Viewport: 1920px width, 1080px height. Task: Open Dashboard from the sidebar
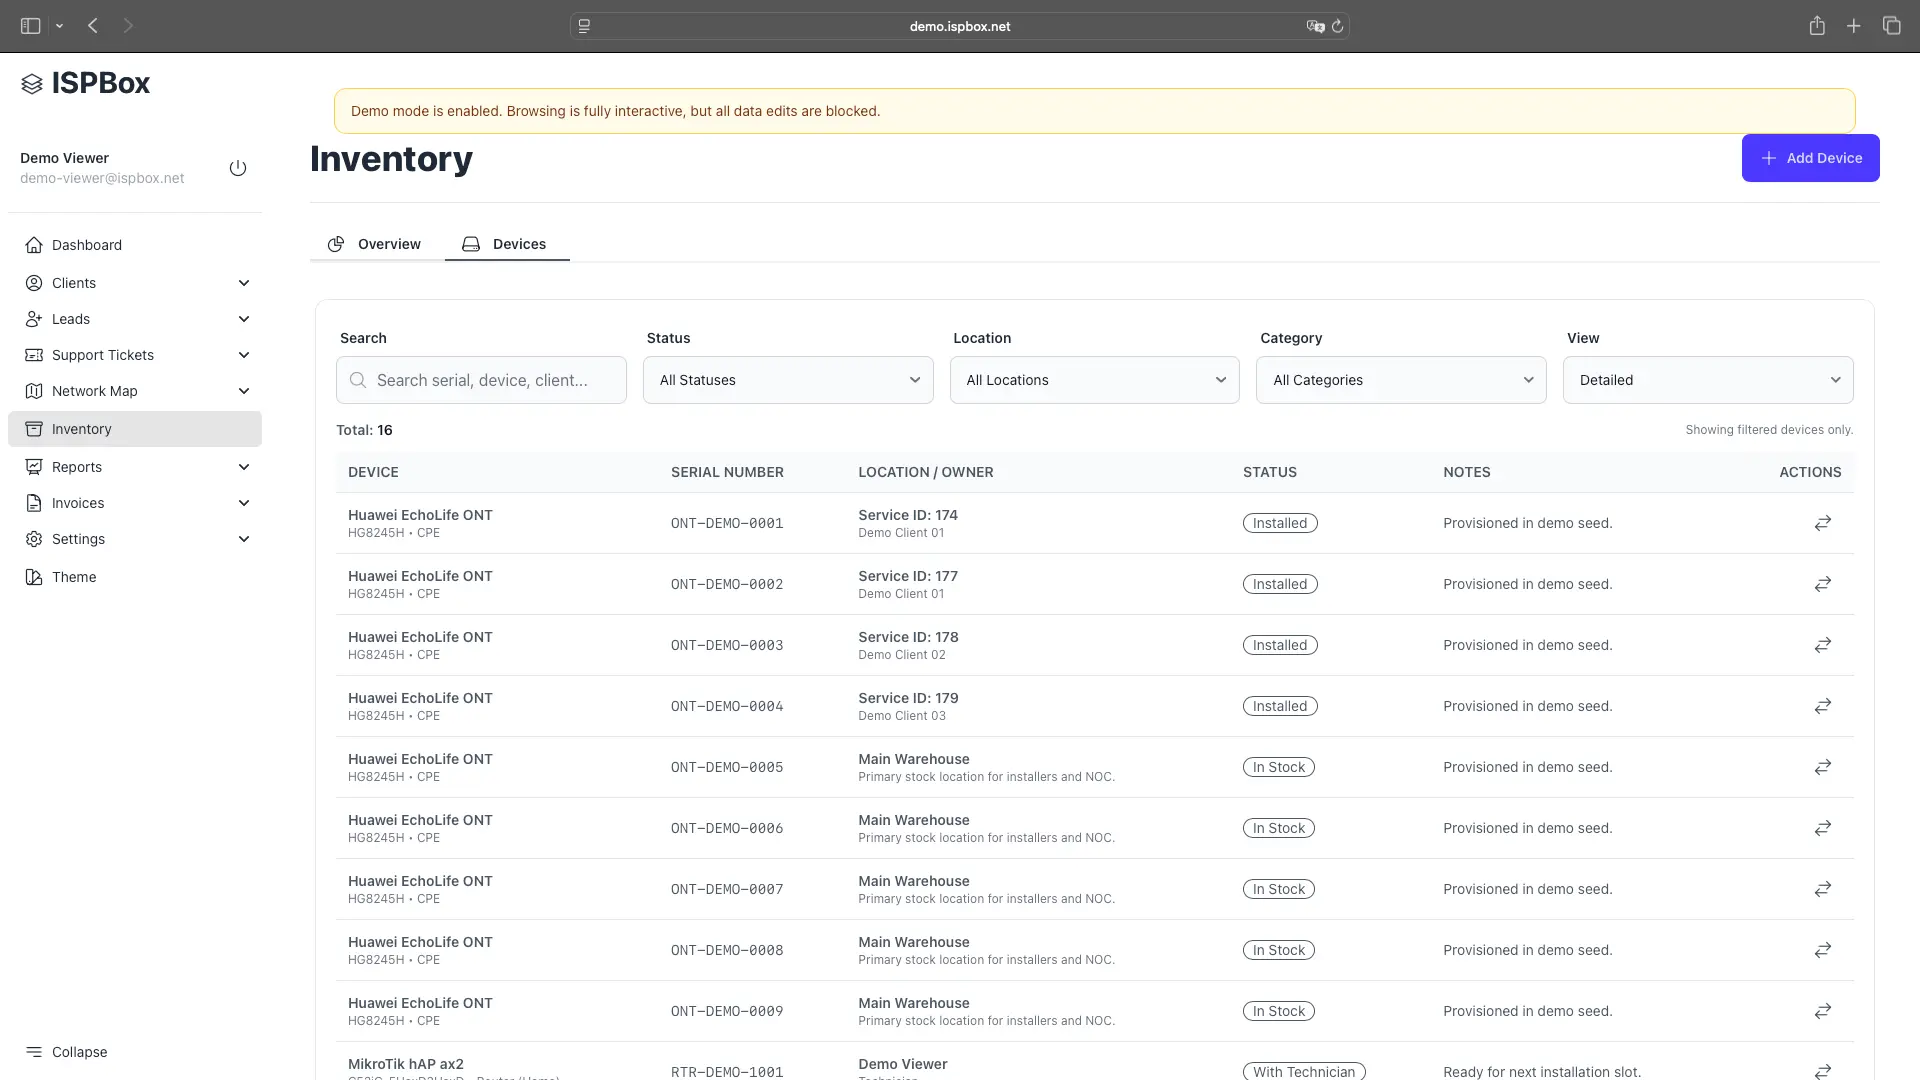[x=135, y=245]
